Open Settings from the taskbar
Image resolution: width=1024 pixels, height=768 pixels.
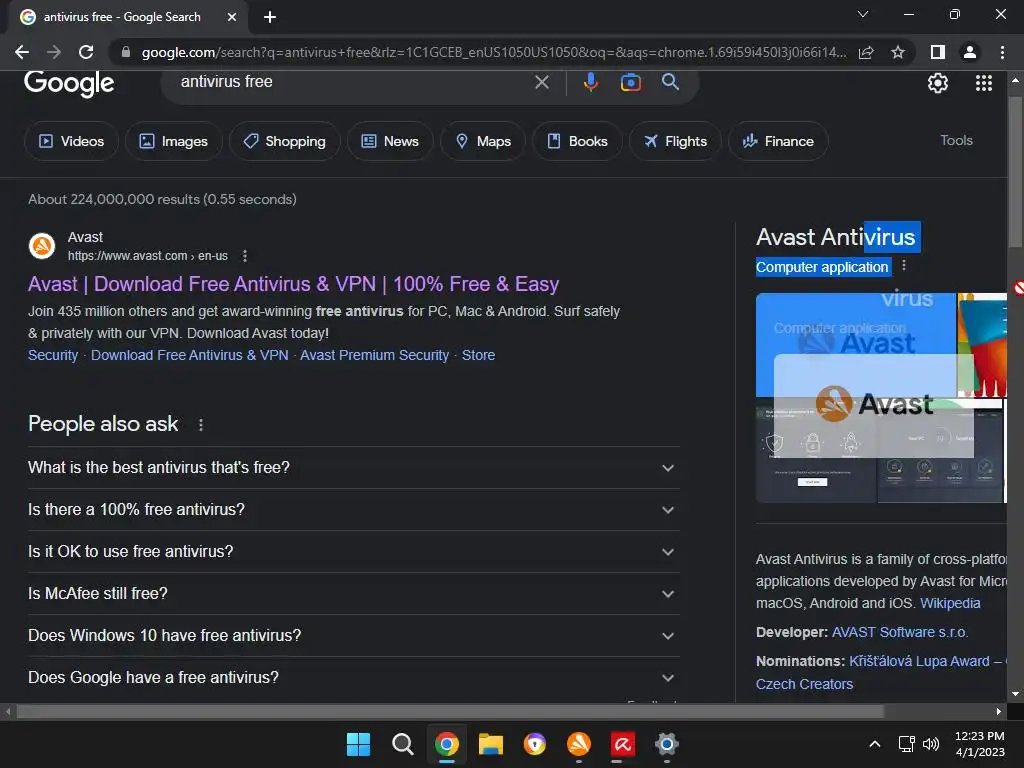pyautogui.click(x=667, y=744)
